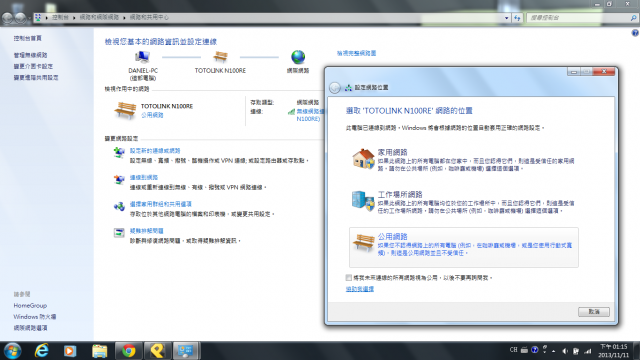Click the 選擇家用群組和共用選項 link
Viewport: 640px width, 360px height.
161,204
